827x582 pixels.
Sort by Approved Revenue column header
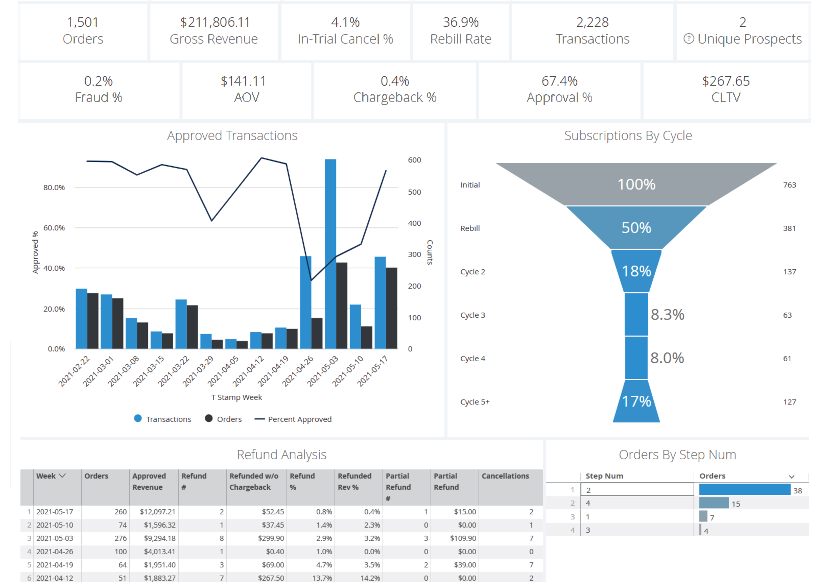150,481
